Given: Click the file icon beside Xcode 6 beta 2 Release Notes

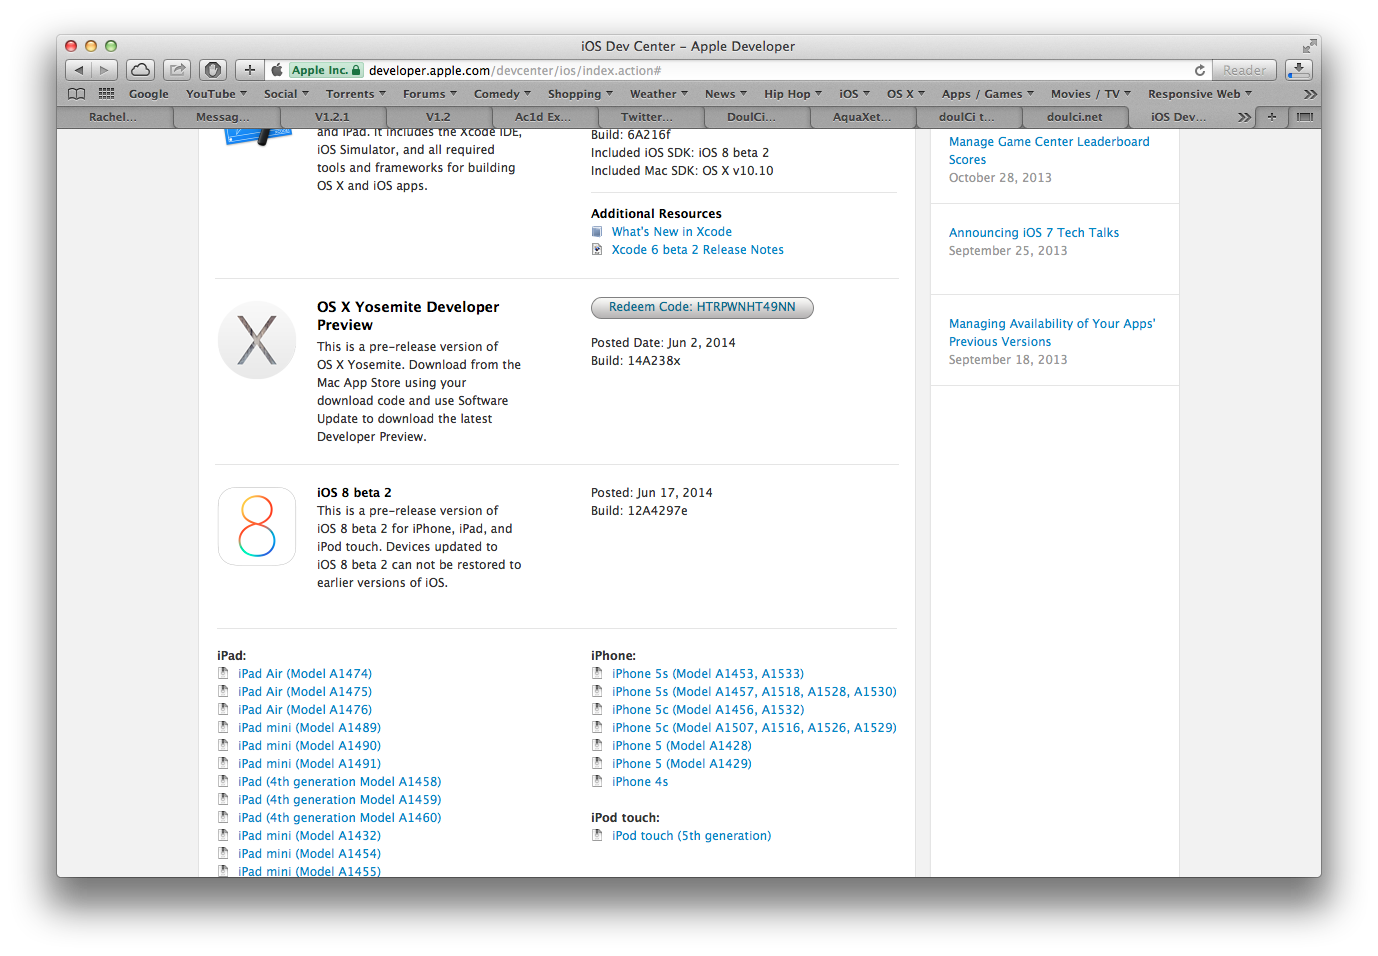Looking at the screenshot, I should (x=597, y=250).
